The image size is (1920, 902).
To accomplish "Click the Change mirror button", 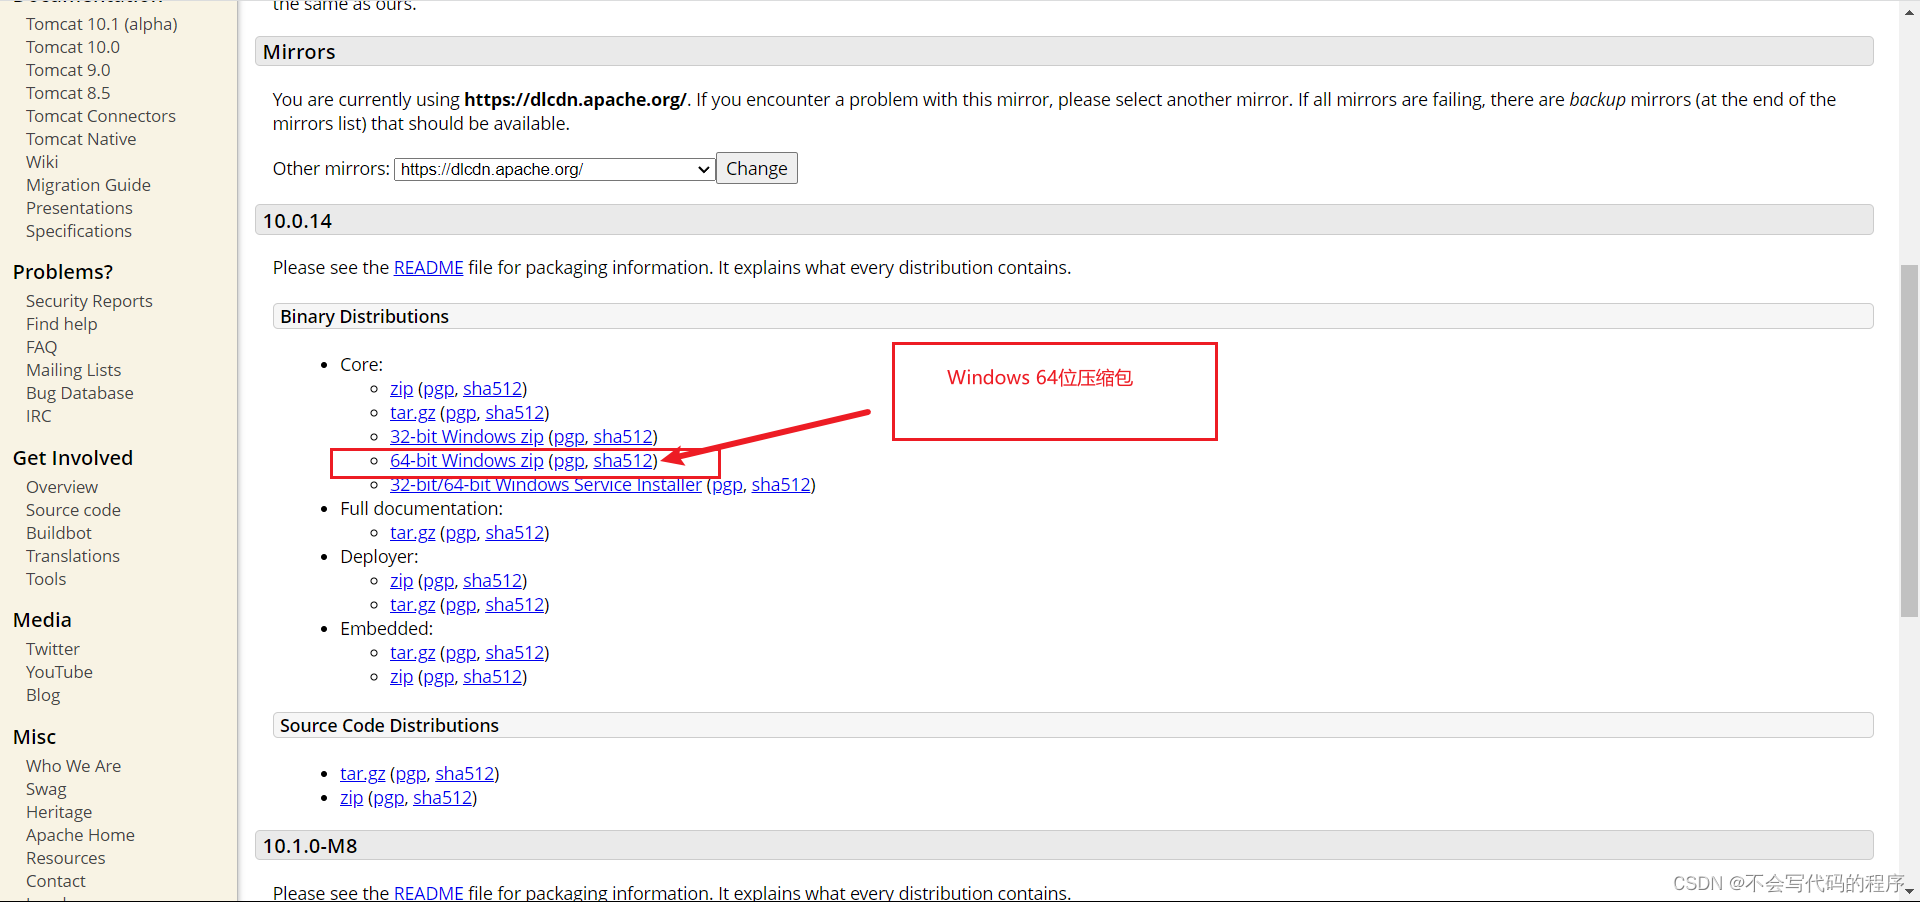I will (x=757, y=168).
